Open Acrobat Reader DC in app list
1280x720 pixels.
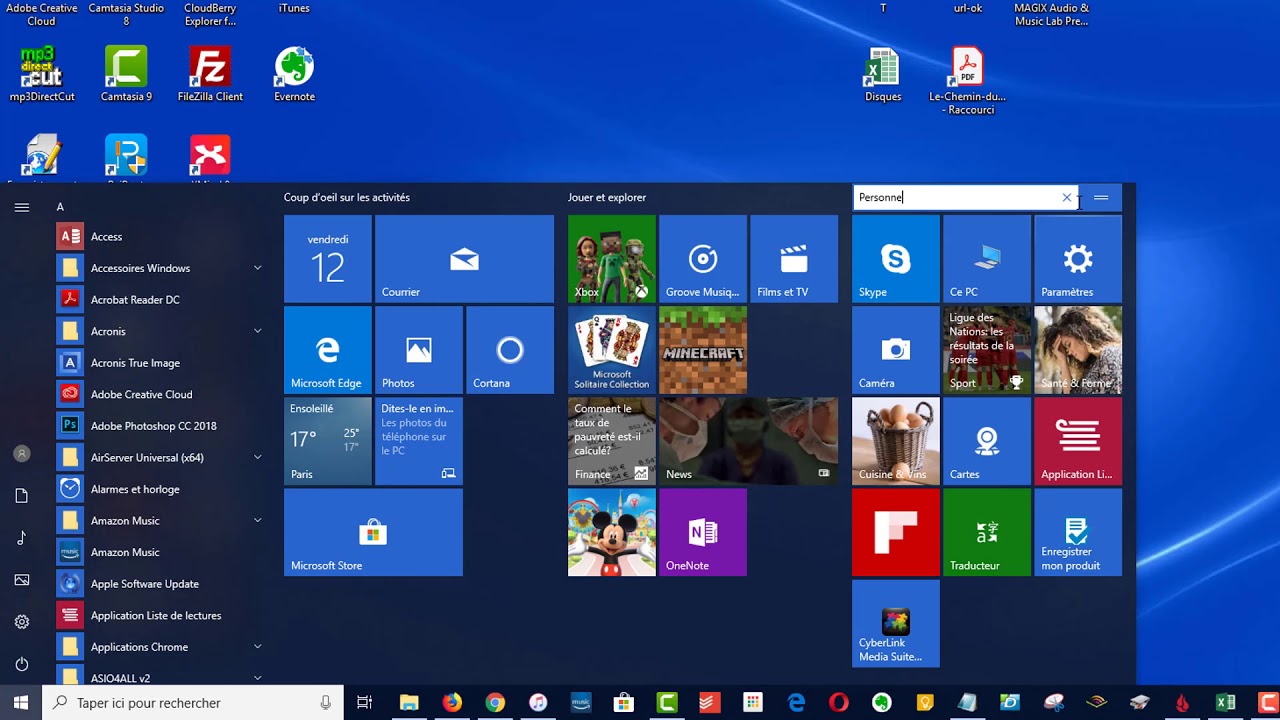[162, 300]
